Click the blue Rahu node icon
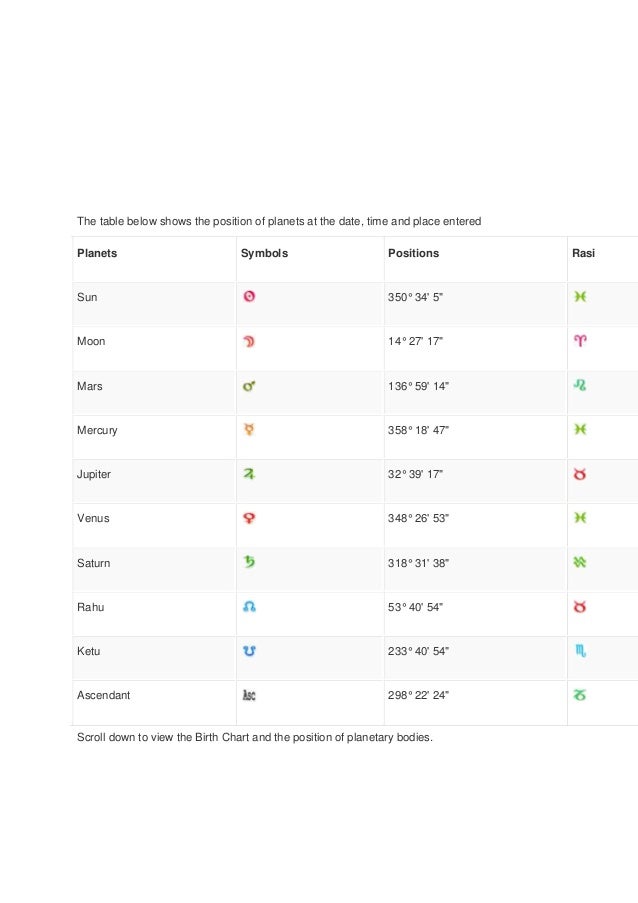 249,607
